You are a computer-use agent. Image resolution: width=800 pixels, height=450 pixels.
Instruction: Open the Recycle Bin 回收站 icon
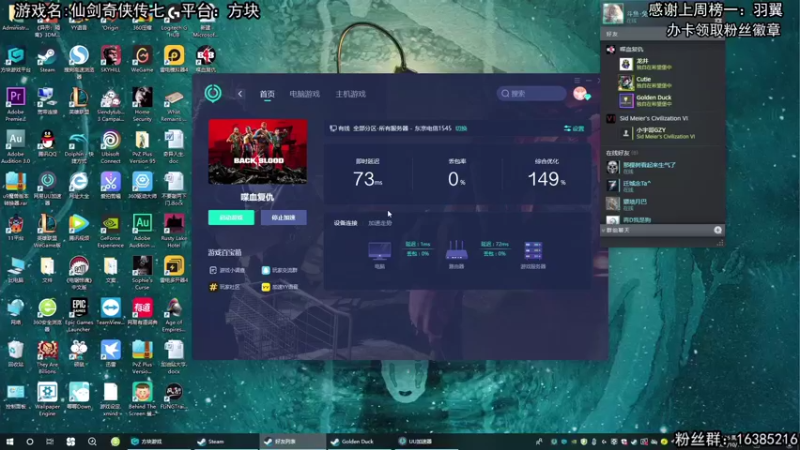coord(15,354)
